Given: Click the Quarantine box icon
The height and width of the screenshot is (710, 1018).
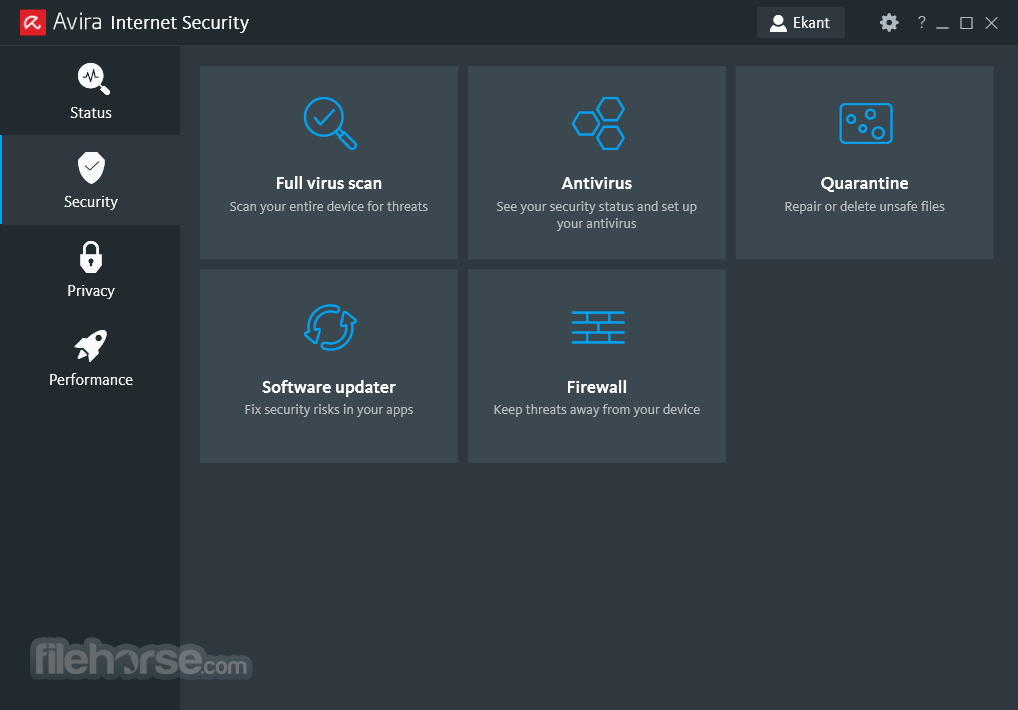Looking at the screenshot, I should click(x=865, y=123).
